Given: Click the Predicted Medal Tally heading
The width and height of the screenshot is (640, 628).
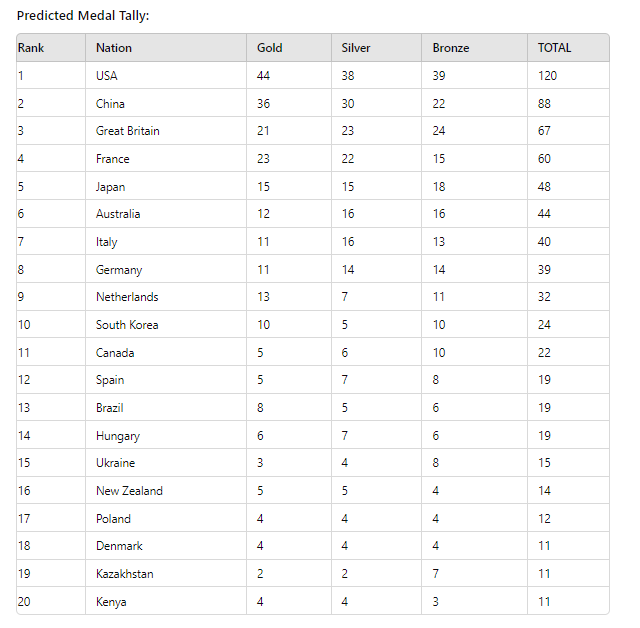Looking at the screenshot, I should [x=83, y=16].
